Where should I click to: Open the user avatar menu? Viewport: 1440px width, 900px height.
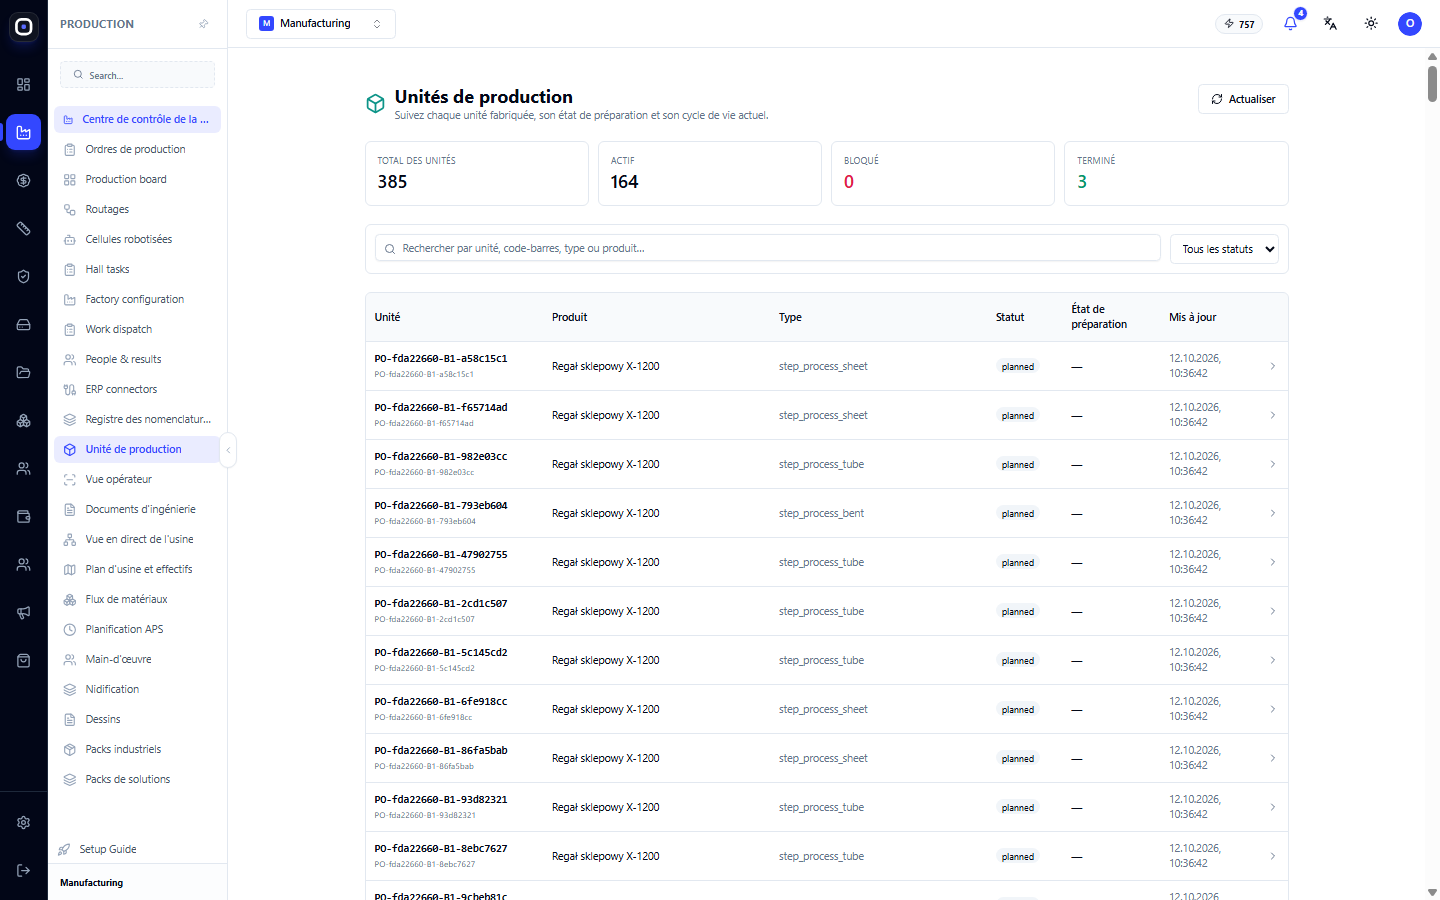tap(1410, 23)
